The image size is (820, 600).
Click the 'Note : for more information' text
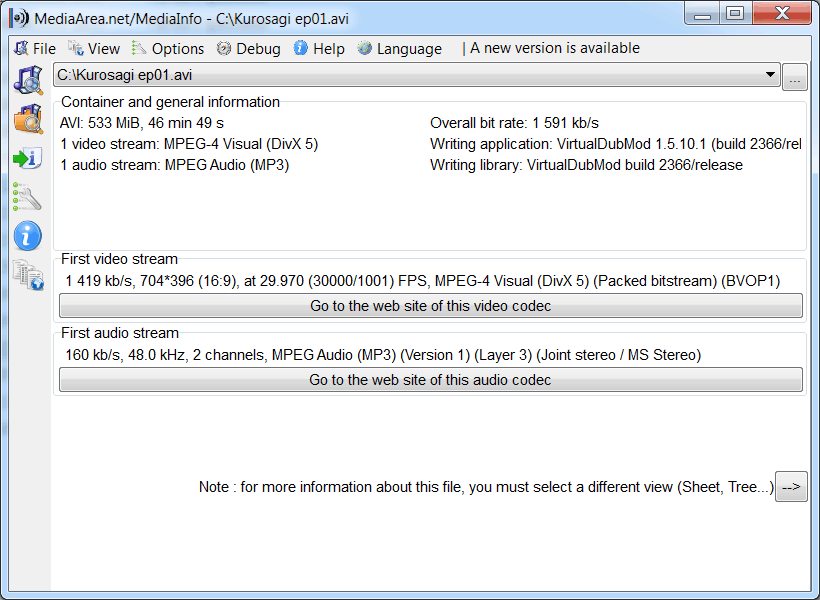(x=486, y=487)
